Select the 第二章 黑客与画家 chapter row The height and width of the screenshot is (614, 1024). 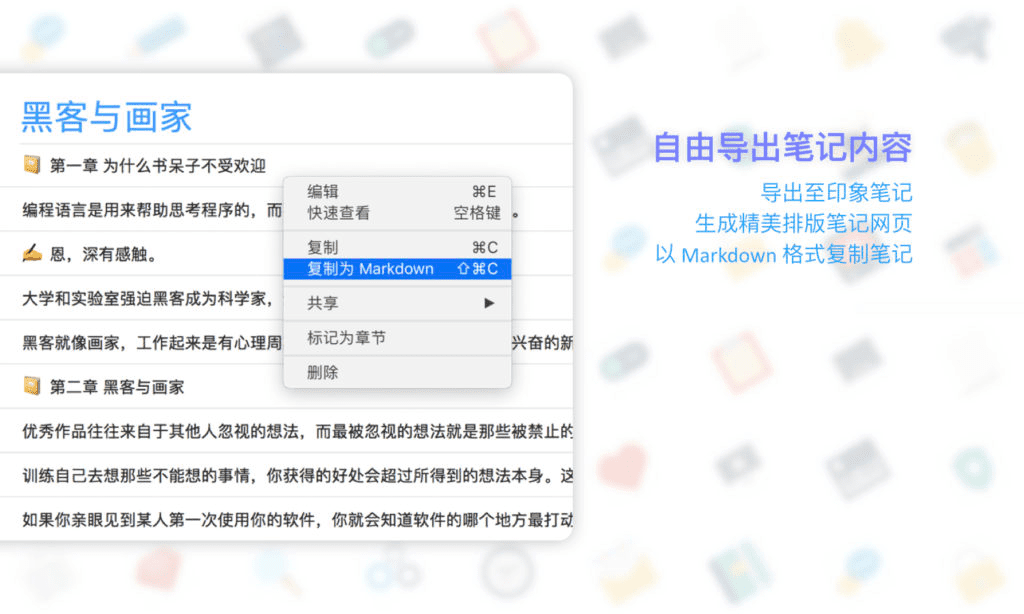coord(117,386)
